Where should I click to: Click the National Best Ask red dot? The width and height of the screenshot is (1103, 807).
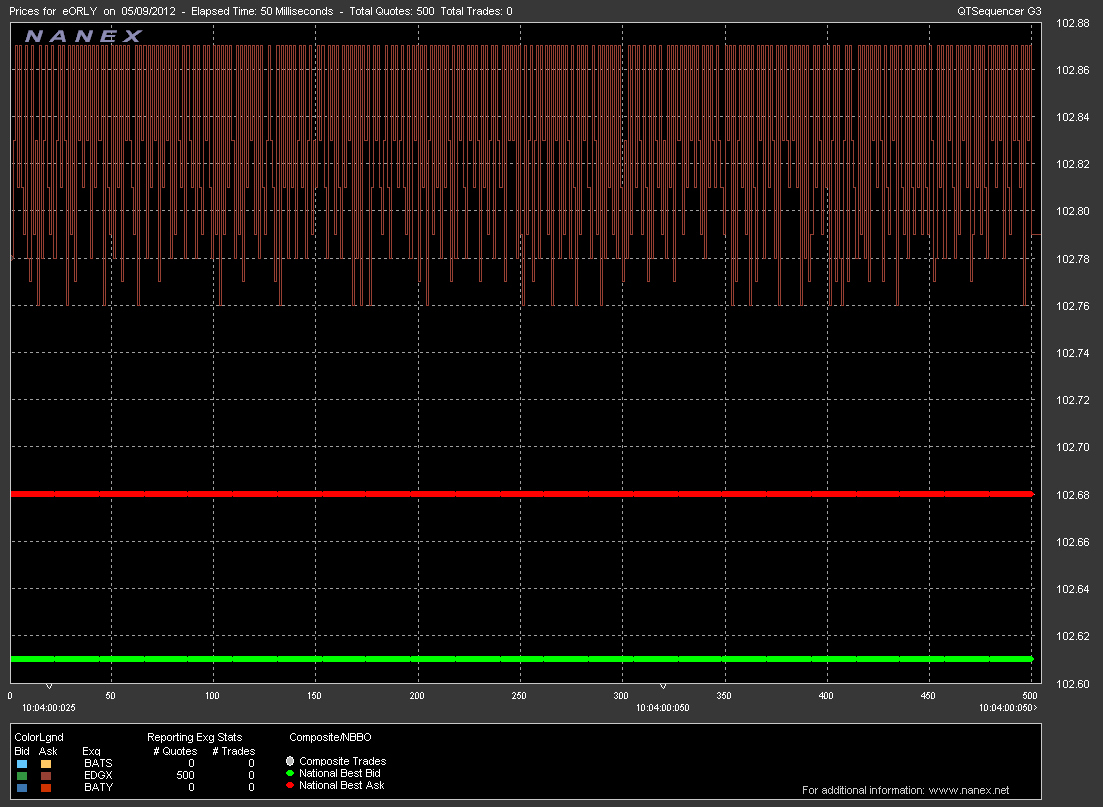point(290,785)
